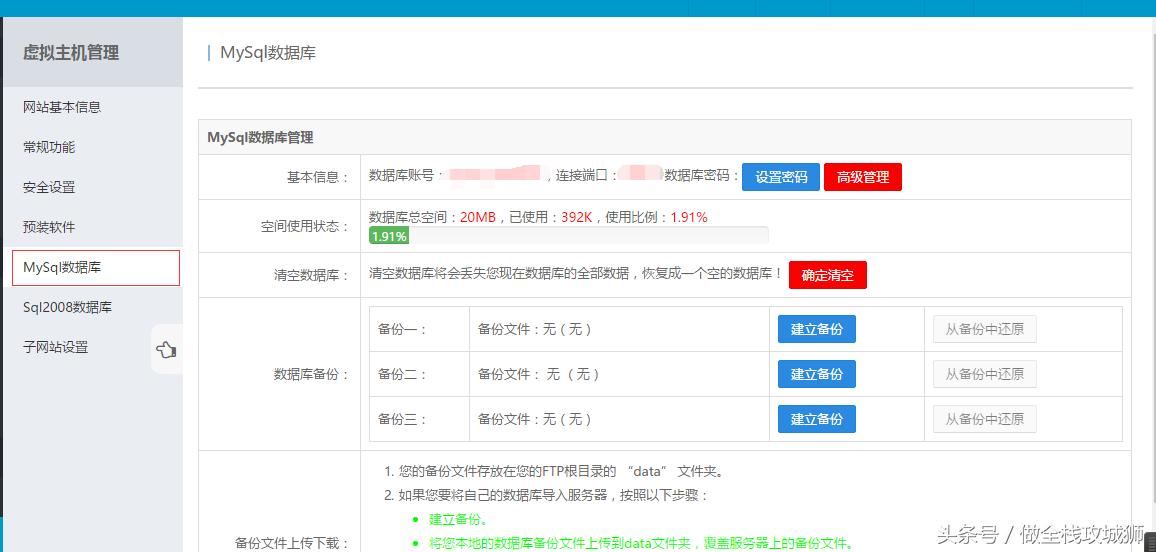Click 从备份中还原 for 备份一
The width and height of the screenshot is (1156, 552).
(x=985, y=329)
